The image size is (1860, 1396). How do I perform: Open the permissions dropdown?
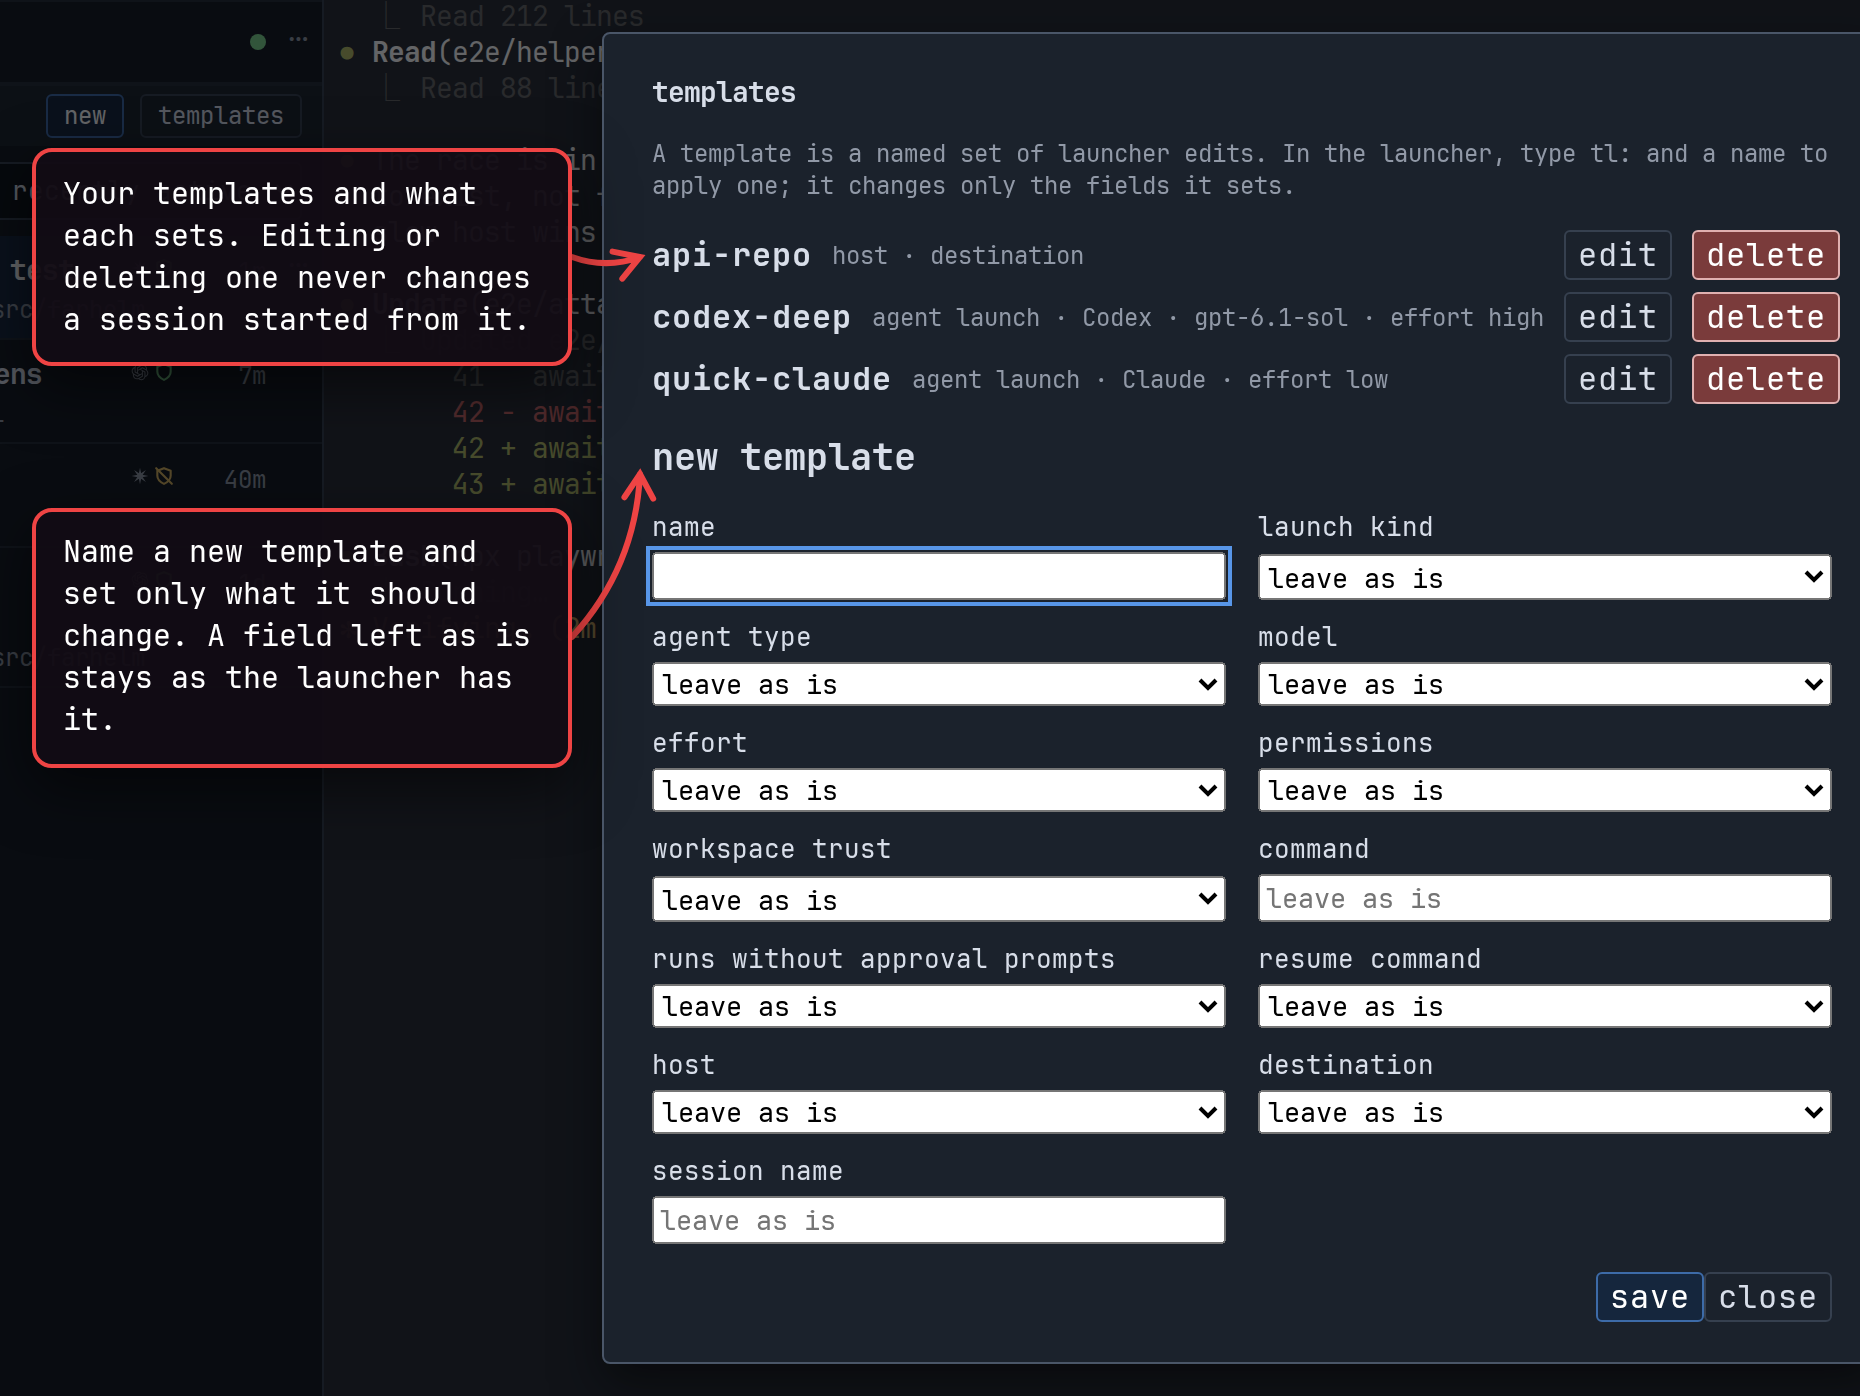click(1544, 790)
